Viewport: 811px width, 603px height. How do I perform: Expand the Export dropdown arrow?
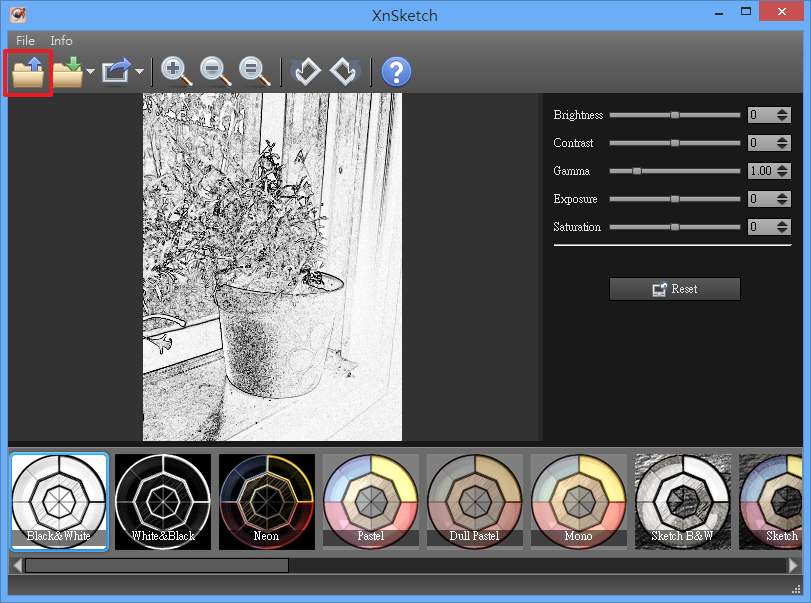point(139,72)
